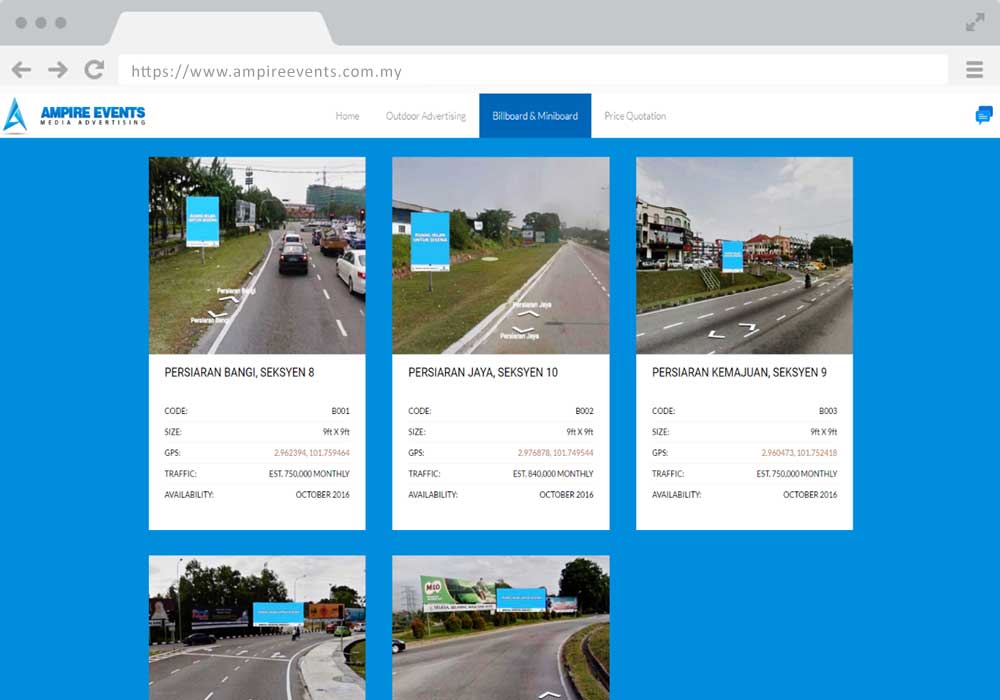Image resolution: width=1000 pixels, height=700 pixels.
Task: Click the address bar URL field
Action: click(533, 70)
